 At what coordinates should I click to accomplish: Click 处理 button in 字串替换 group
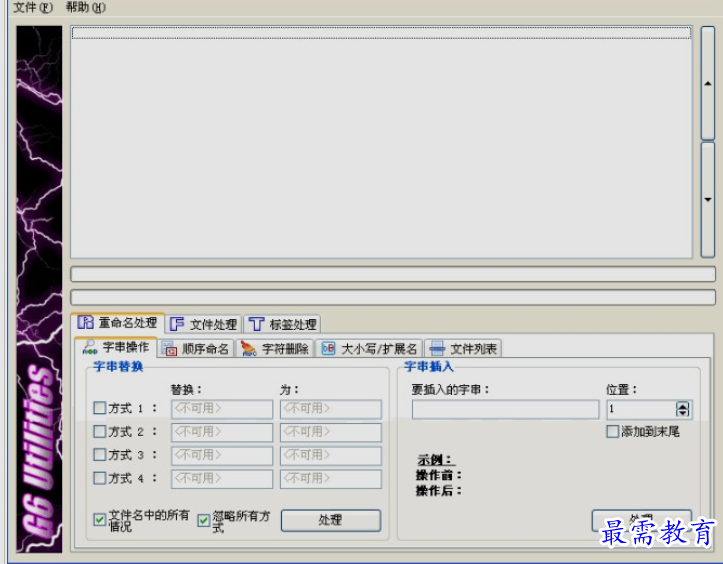[331, 520]
